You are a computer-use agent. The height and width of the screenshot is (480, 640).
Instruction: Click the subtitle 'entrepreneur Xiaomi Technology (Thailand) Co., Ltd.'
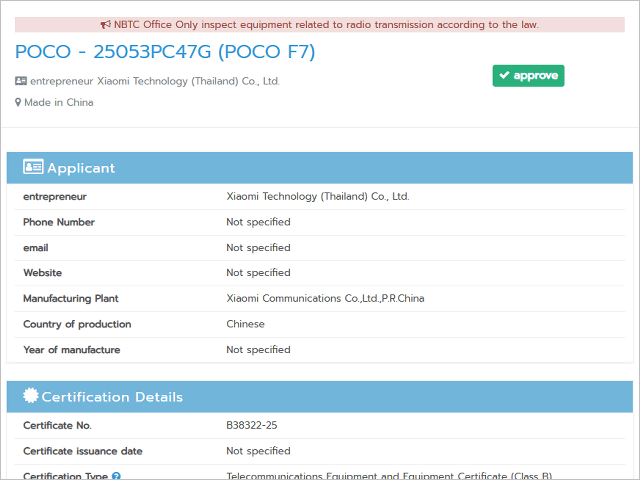pyautogui.click(x=155, y=81)
